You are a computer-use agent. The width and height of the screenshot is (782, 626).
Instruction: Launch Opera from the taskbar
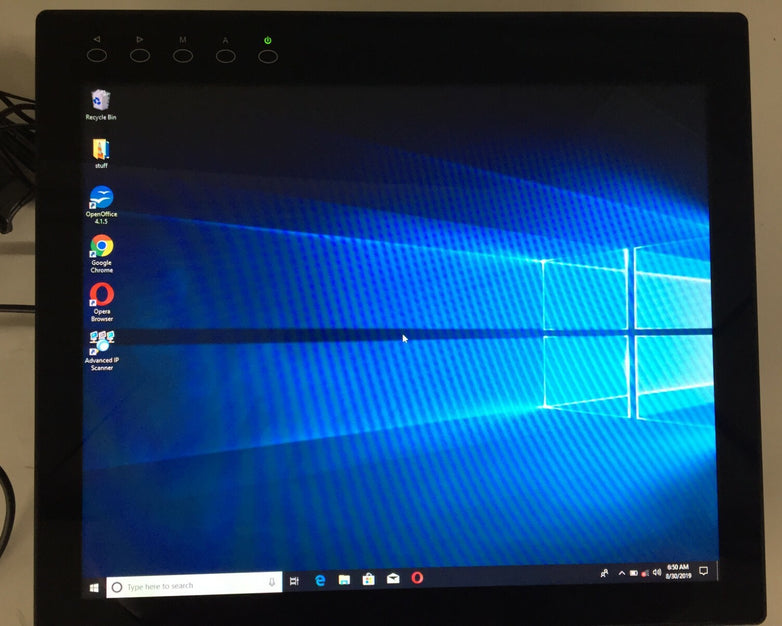click(x=417, y=578)
